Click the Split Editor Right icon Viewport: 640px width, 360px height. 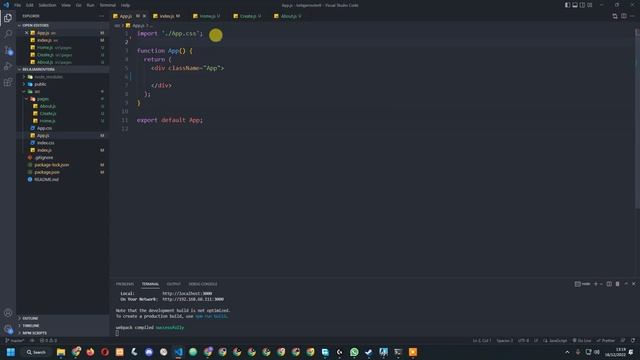click(x=624, y=16)
